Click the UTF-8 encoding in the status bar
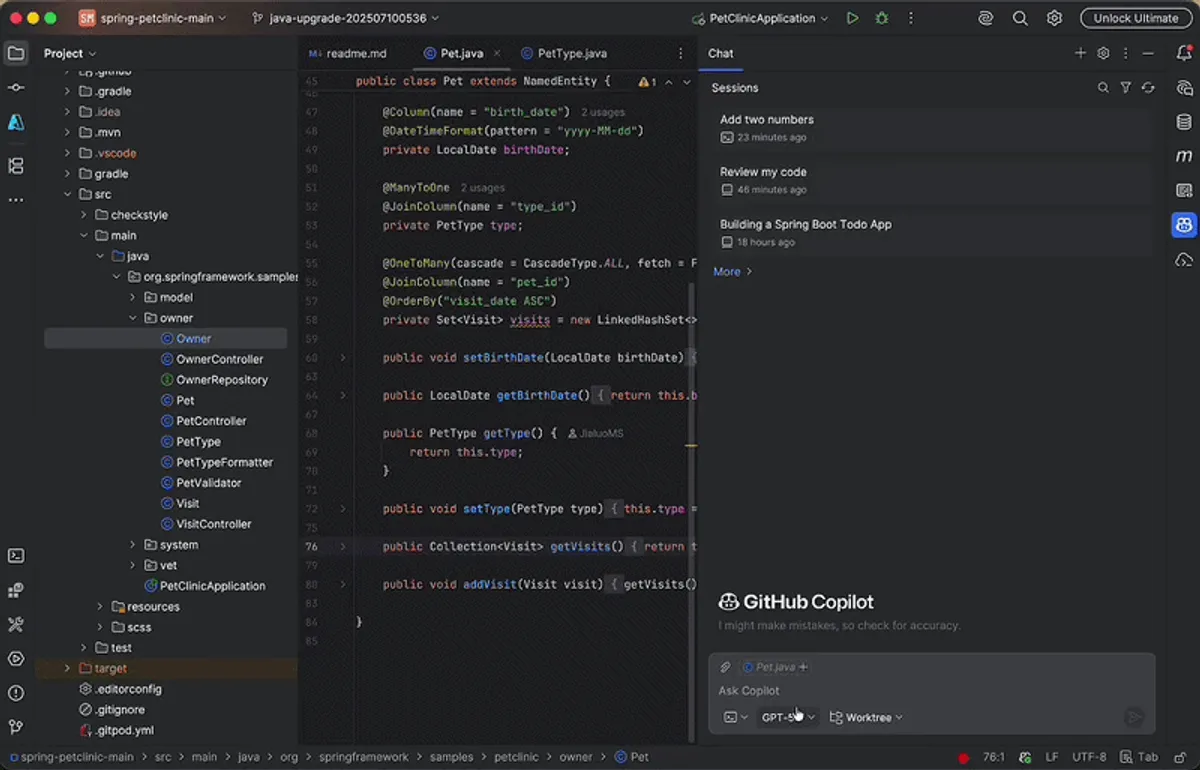This screenshot has width=1200, height=770. pyautogui.click(x=1088, y=758)
